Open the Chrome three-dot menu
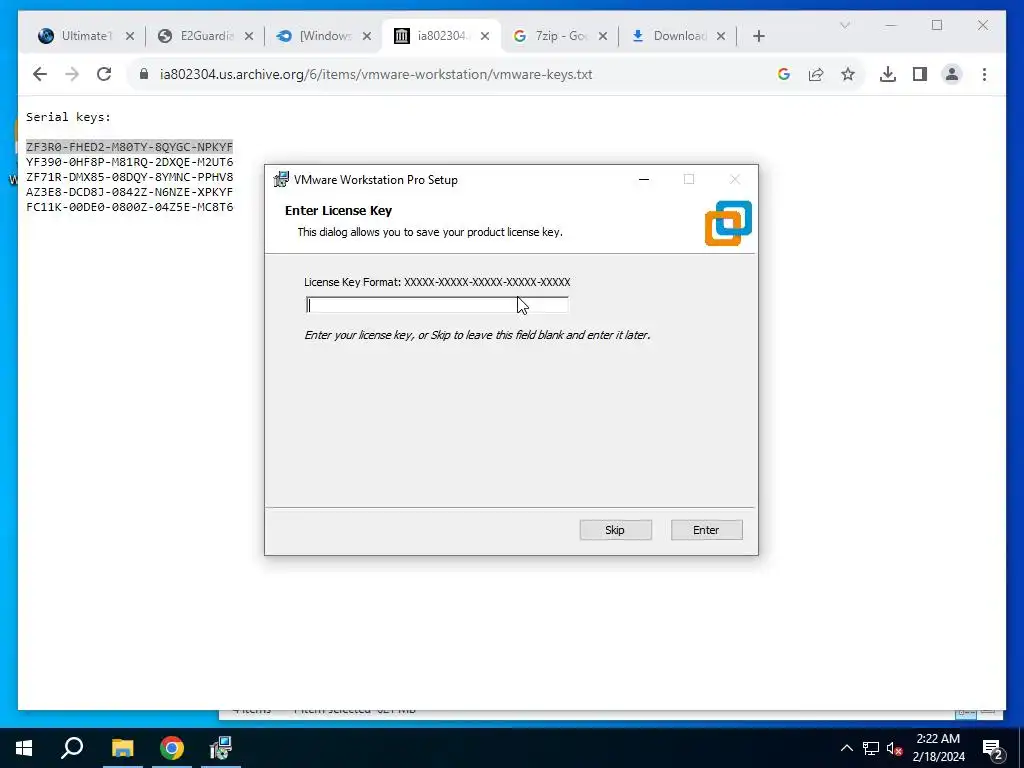The width and height of the screenshot is (1024, 768). [x=984, y=74]
